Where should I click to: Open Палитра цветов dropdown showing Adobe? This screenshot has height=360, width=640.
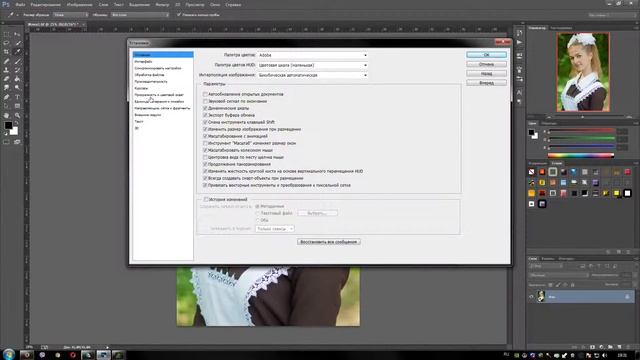pos(313,55)
